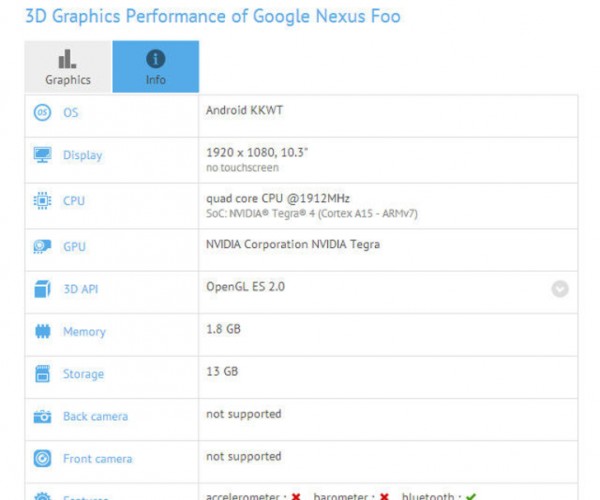Click the Memory row label
Viewport: 600px width, 500px height.
pos(84,332)
